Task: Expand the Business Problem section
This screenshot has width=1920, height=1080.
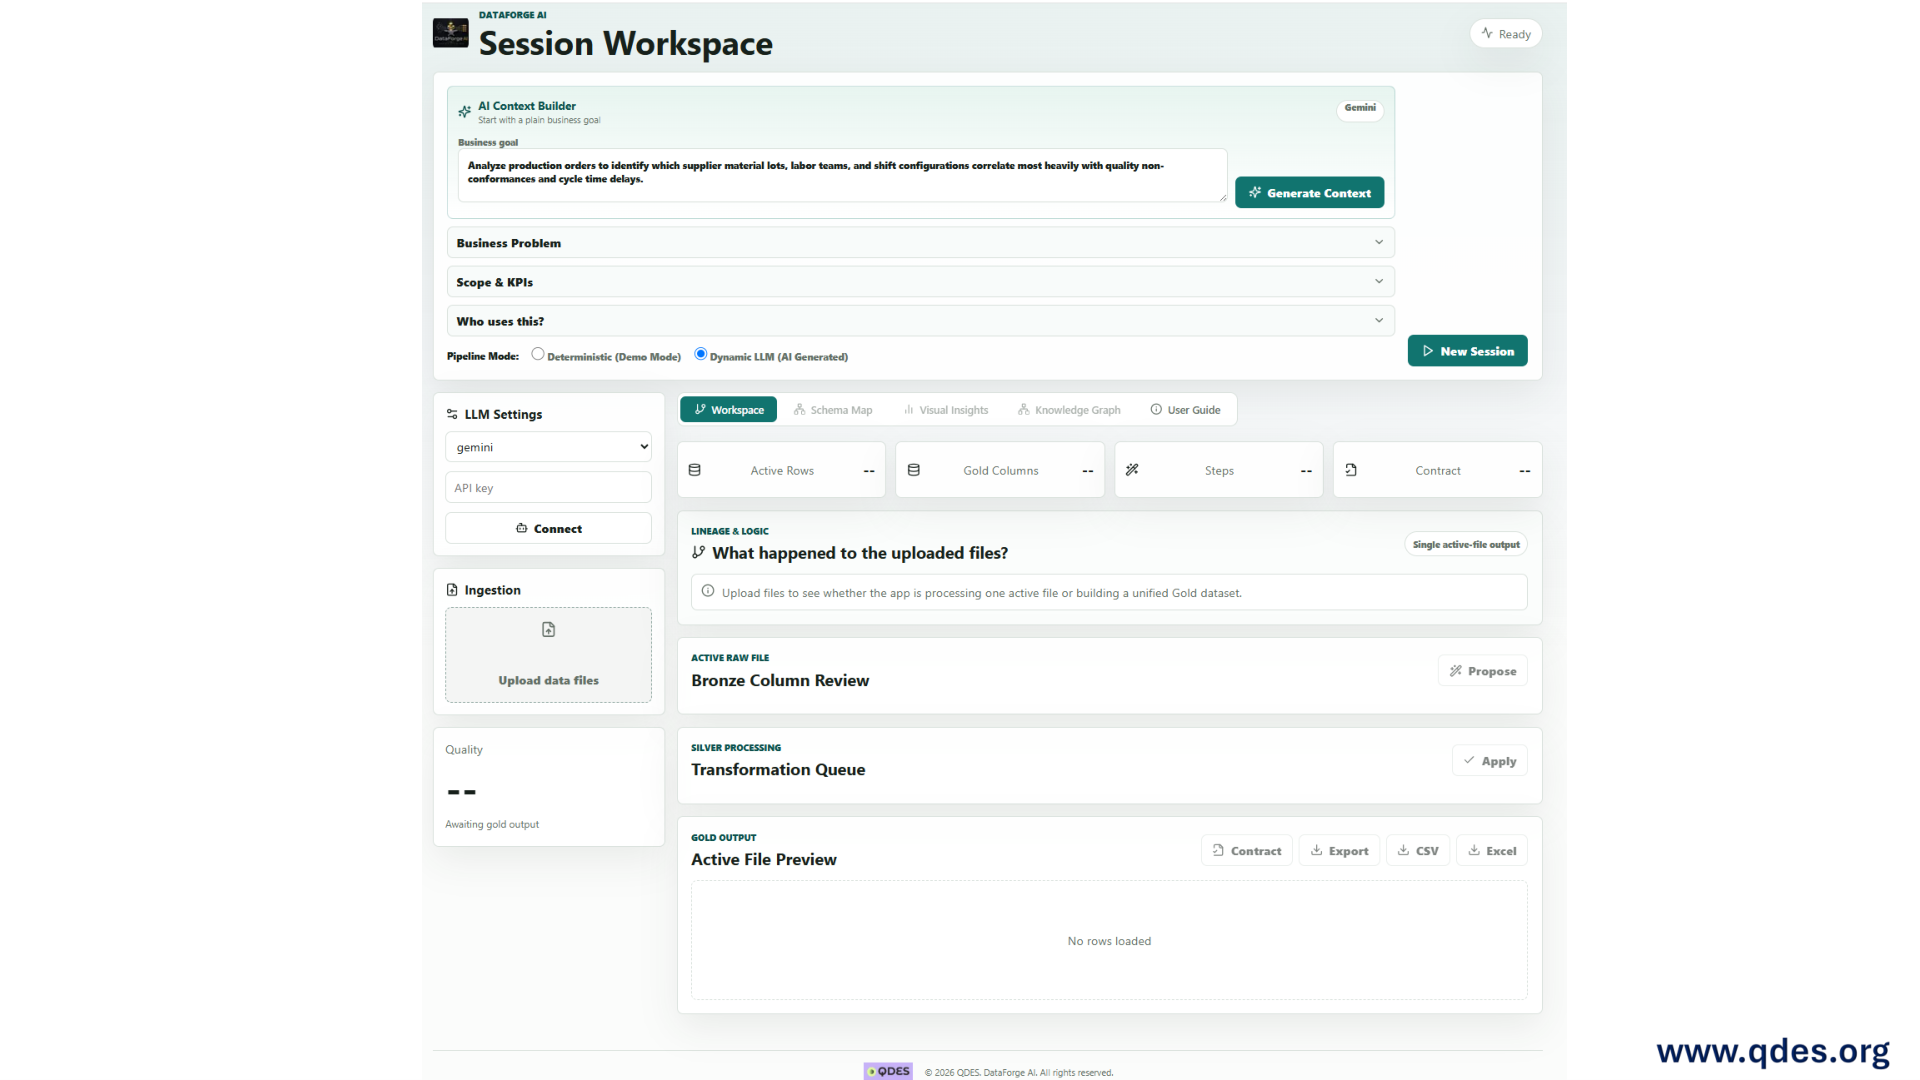Action: click(920, 242)
